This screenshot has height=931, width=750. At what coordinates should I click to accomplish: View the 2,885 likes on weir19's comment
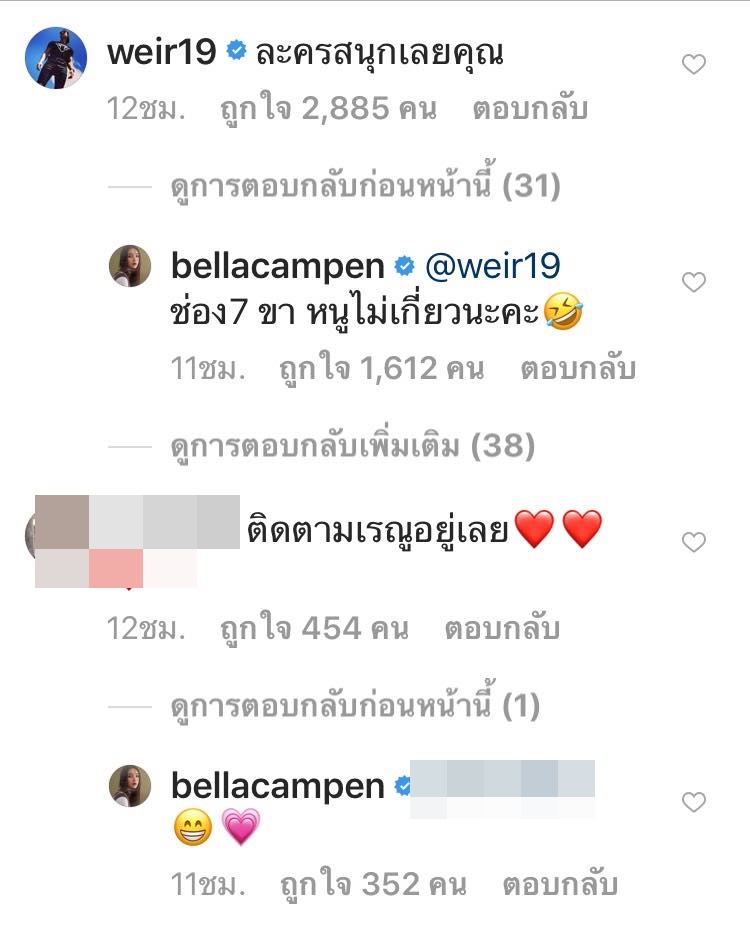(x=328, y=109)
